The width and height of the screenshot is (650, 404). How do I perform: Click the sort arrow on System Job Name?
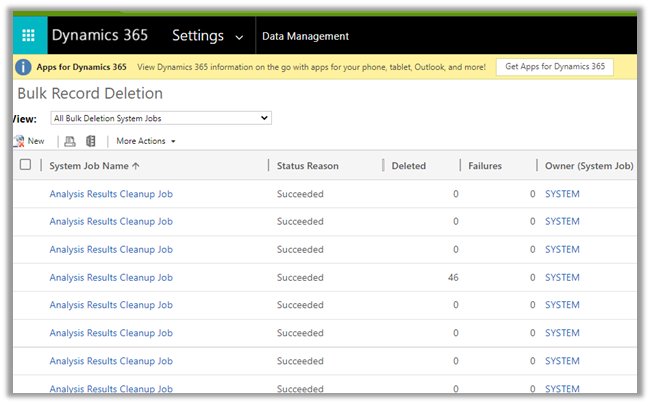136,166
